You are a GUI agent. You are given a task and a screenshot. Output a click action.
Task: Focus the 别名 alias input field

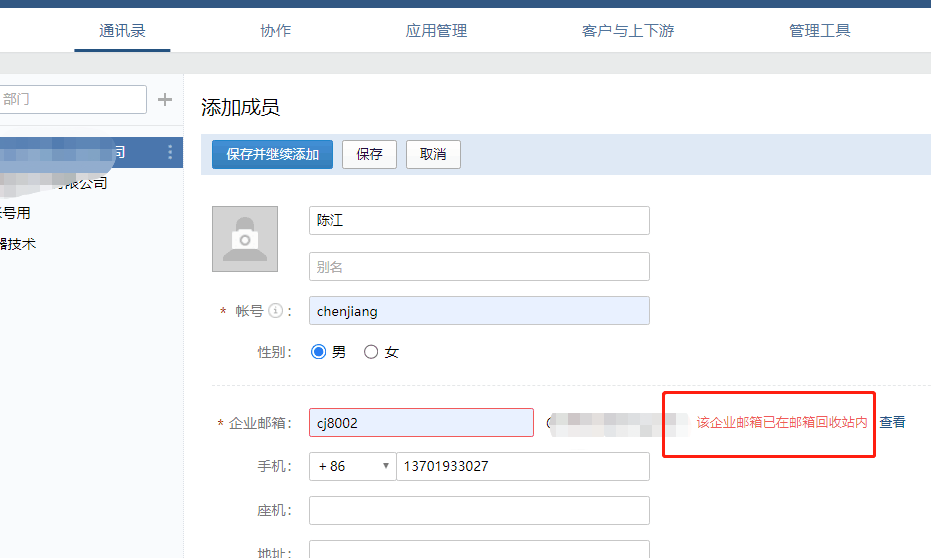(479, 267)
